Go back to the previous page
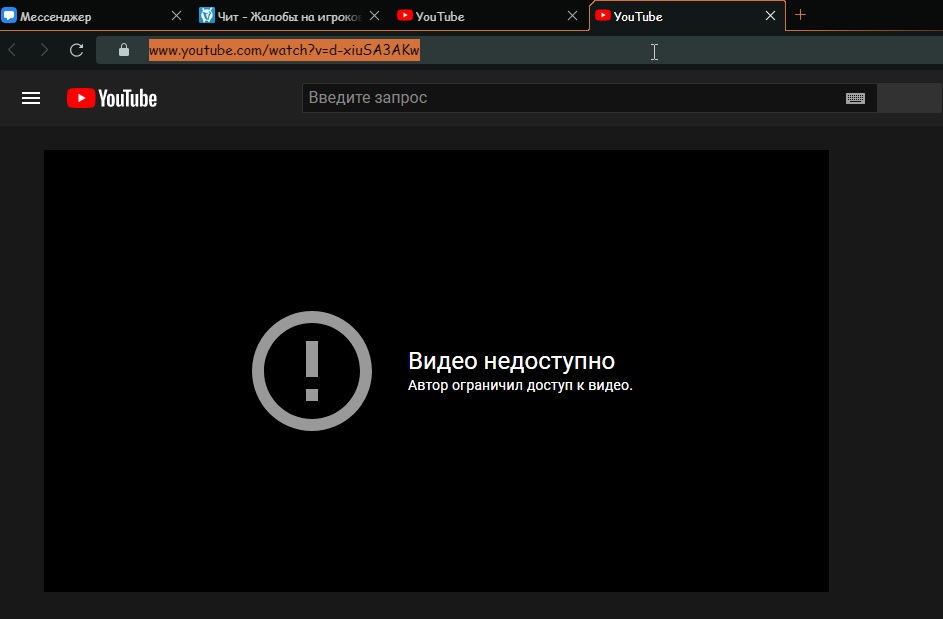This screenshot has height=619, width=943. pyautogui.click(x=13, y=50)
